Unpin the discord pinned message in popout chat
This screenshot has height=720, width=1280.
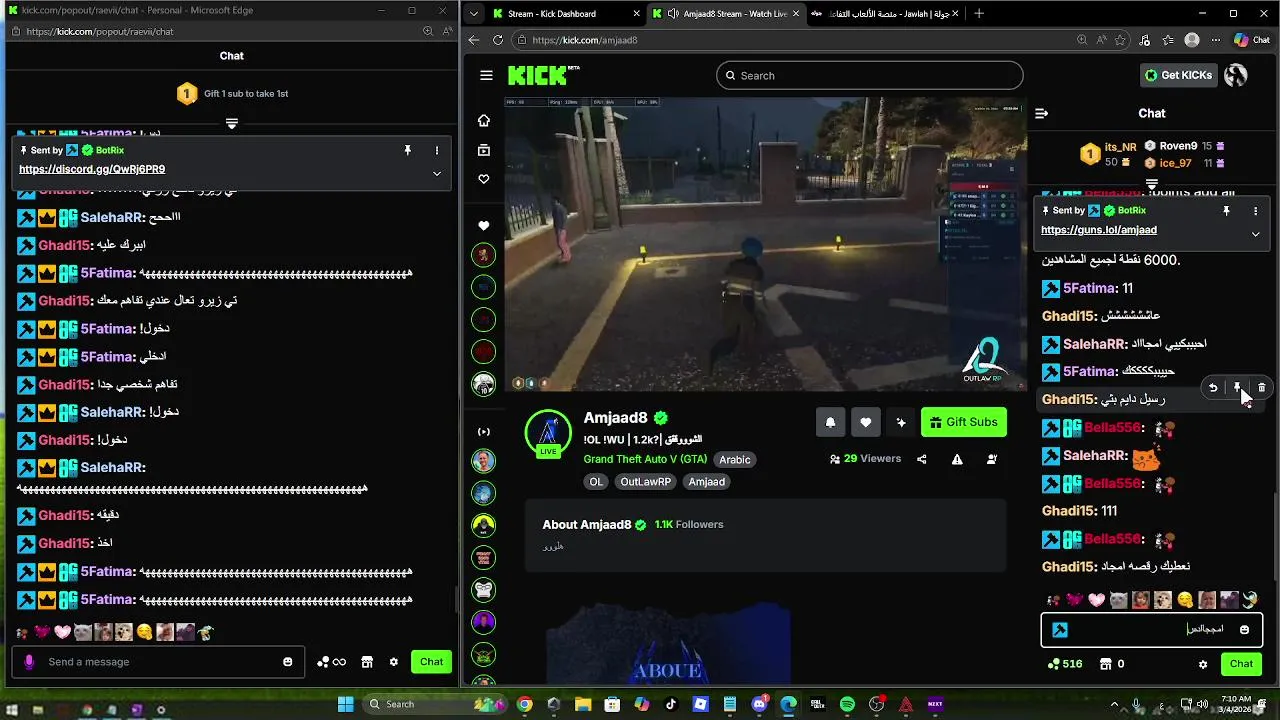click(407, 150)
